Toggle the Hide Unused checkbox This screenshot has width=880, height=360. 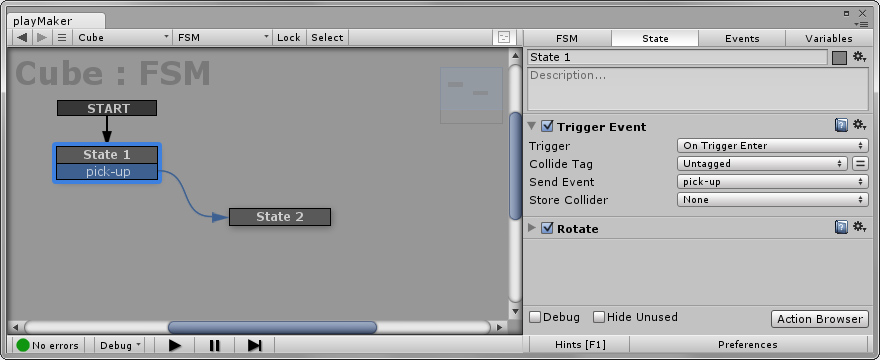click(599, 317)
